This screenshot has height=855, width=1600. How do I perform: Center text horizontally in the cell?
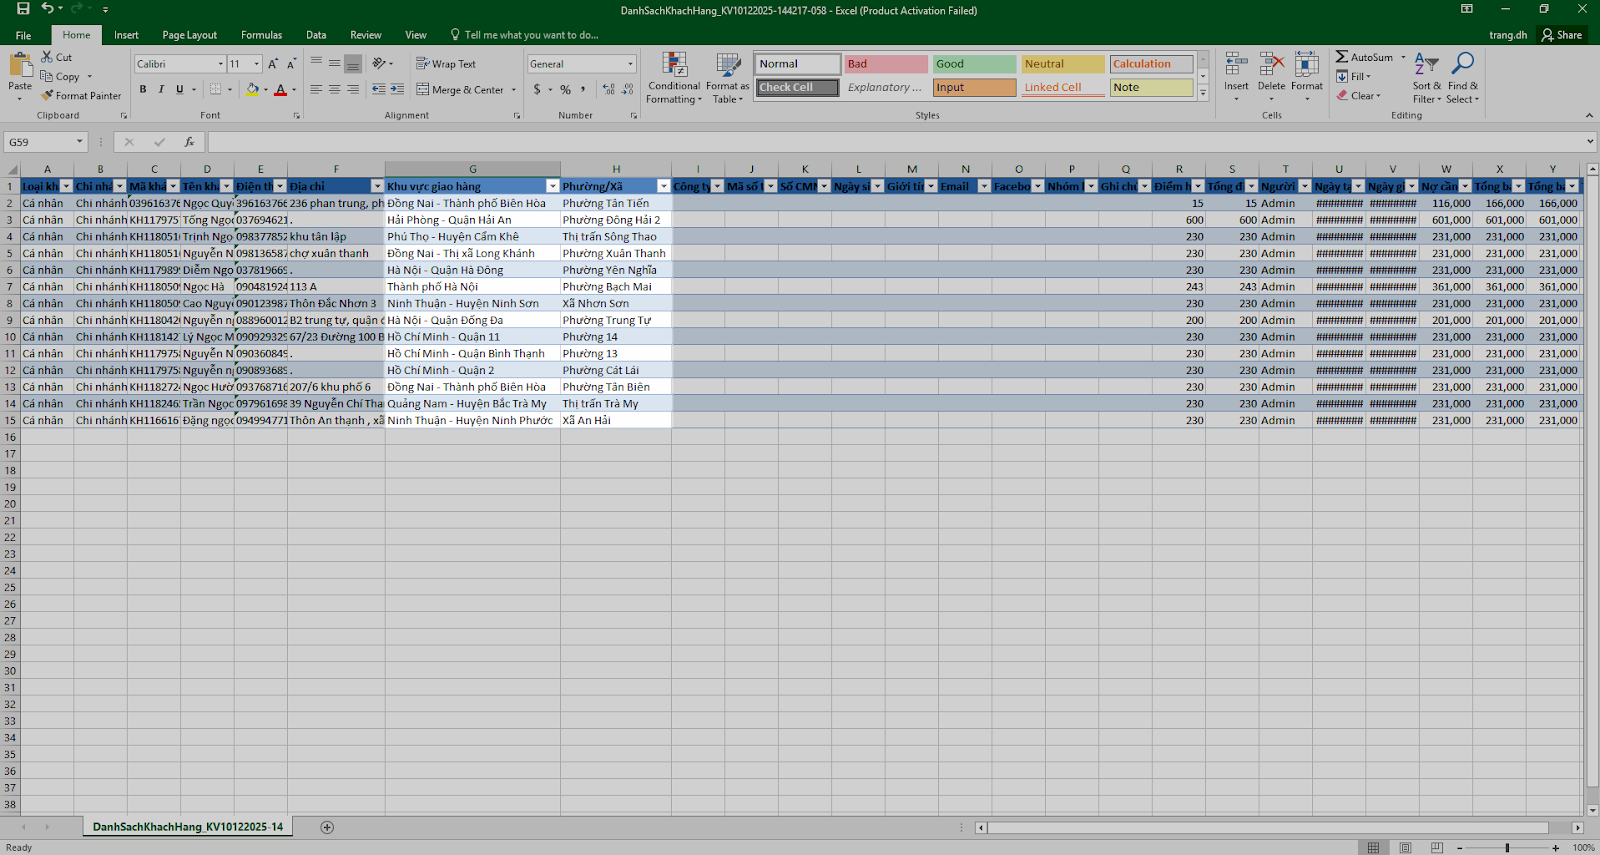(x=334, y=89)
